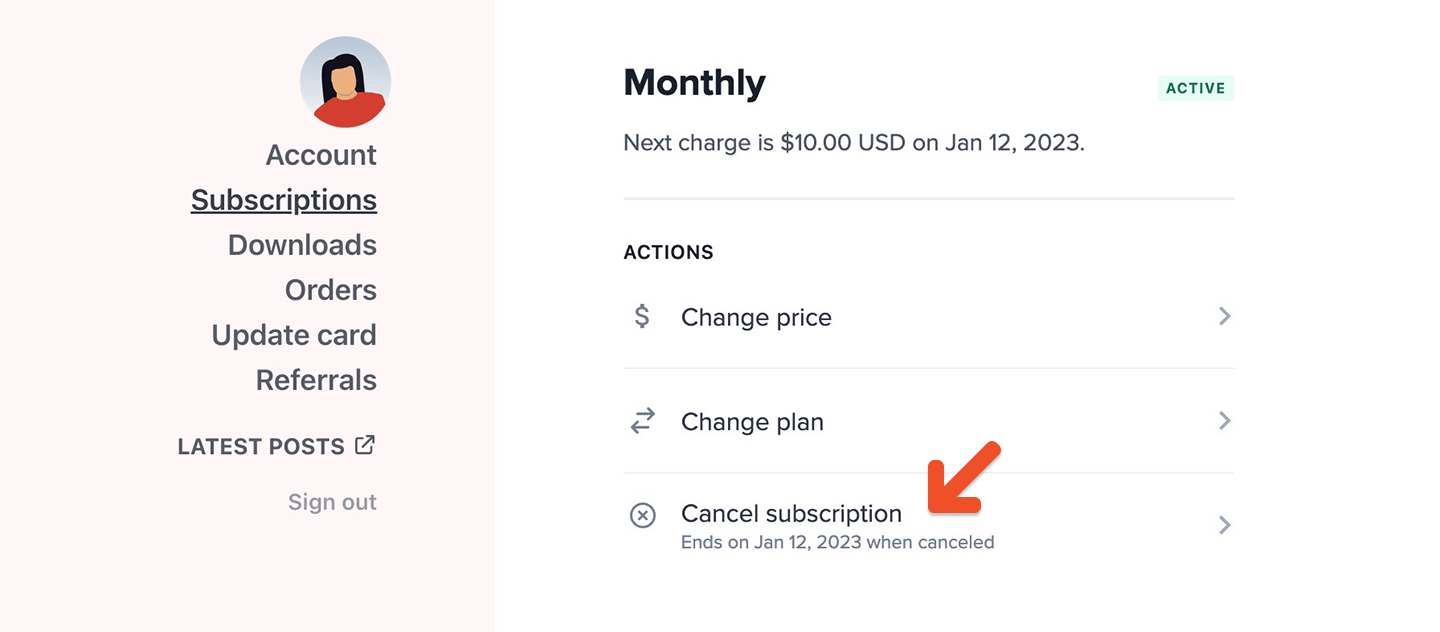Sign out of the account

[x=332, y=502]
